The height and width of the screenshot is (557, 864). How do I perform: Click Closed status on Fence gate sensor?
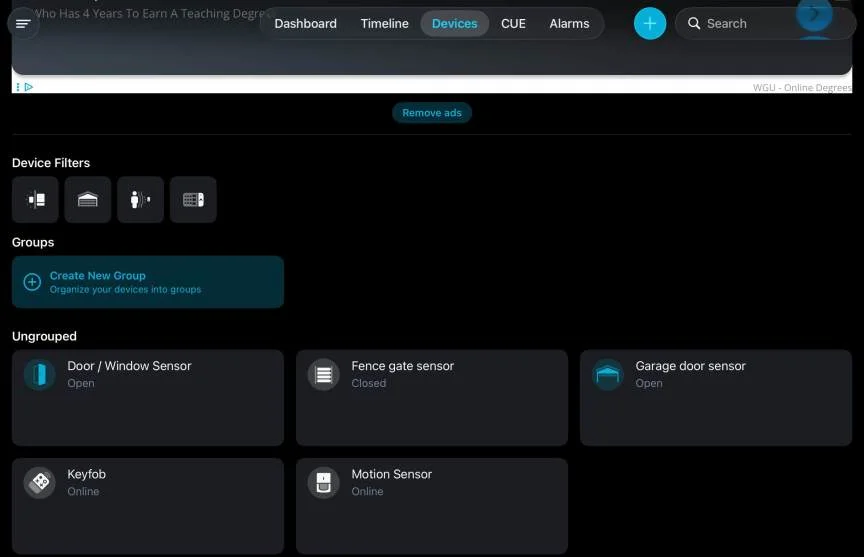(369, 383)
